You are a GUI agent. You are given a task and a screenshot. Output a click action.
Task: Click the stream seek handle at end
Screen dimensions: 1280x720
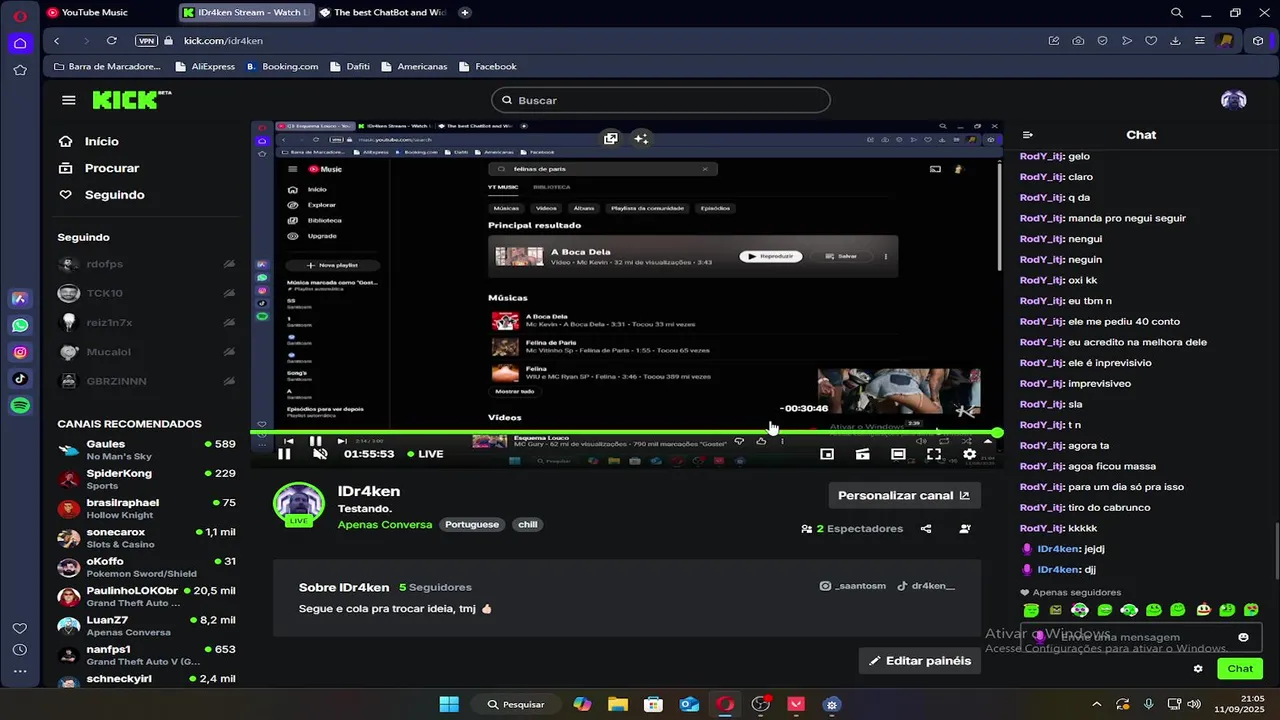pyautogui.click(x=997, y=432)
